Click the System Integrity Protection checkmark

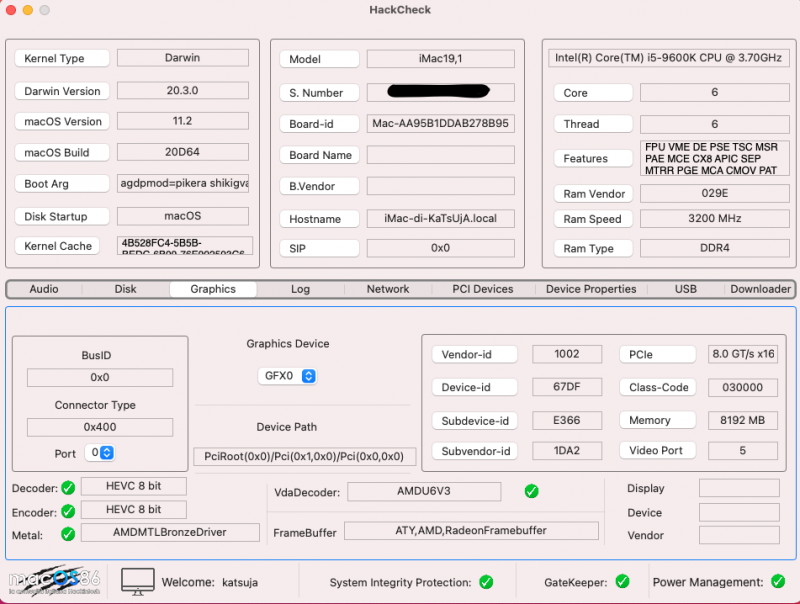click(x=486, y=582)
